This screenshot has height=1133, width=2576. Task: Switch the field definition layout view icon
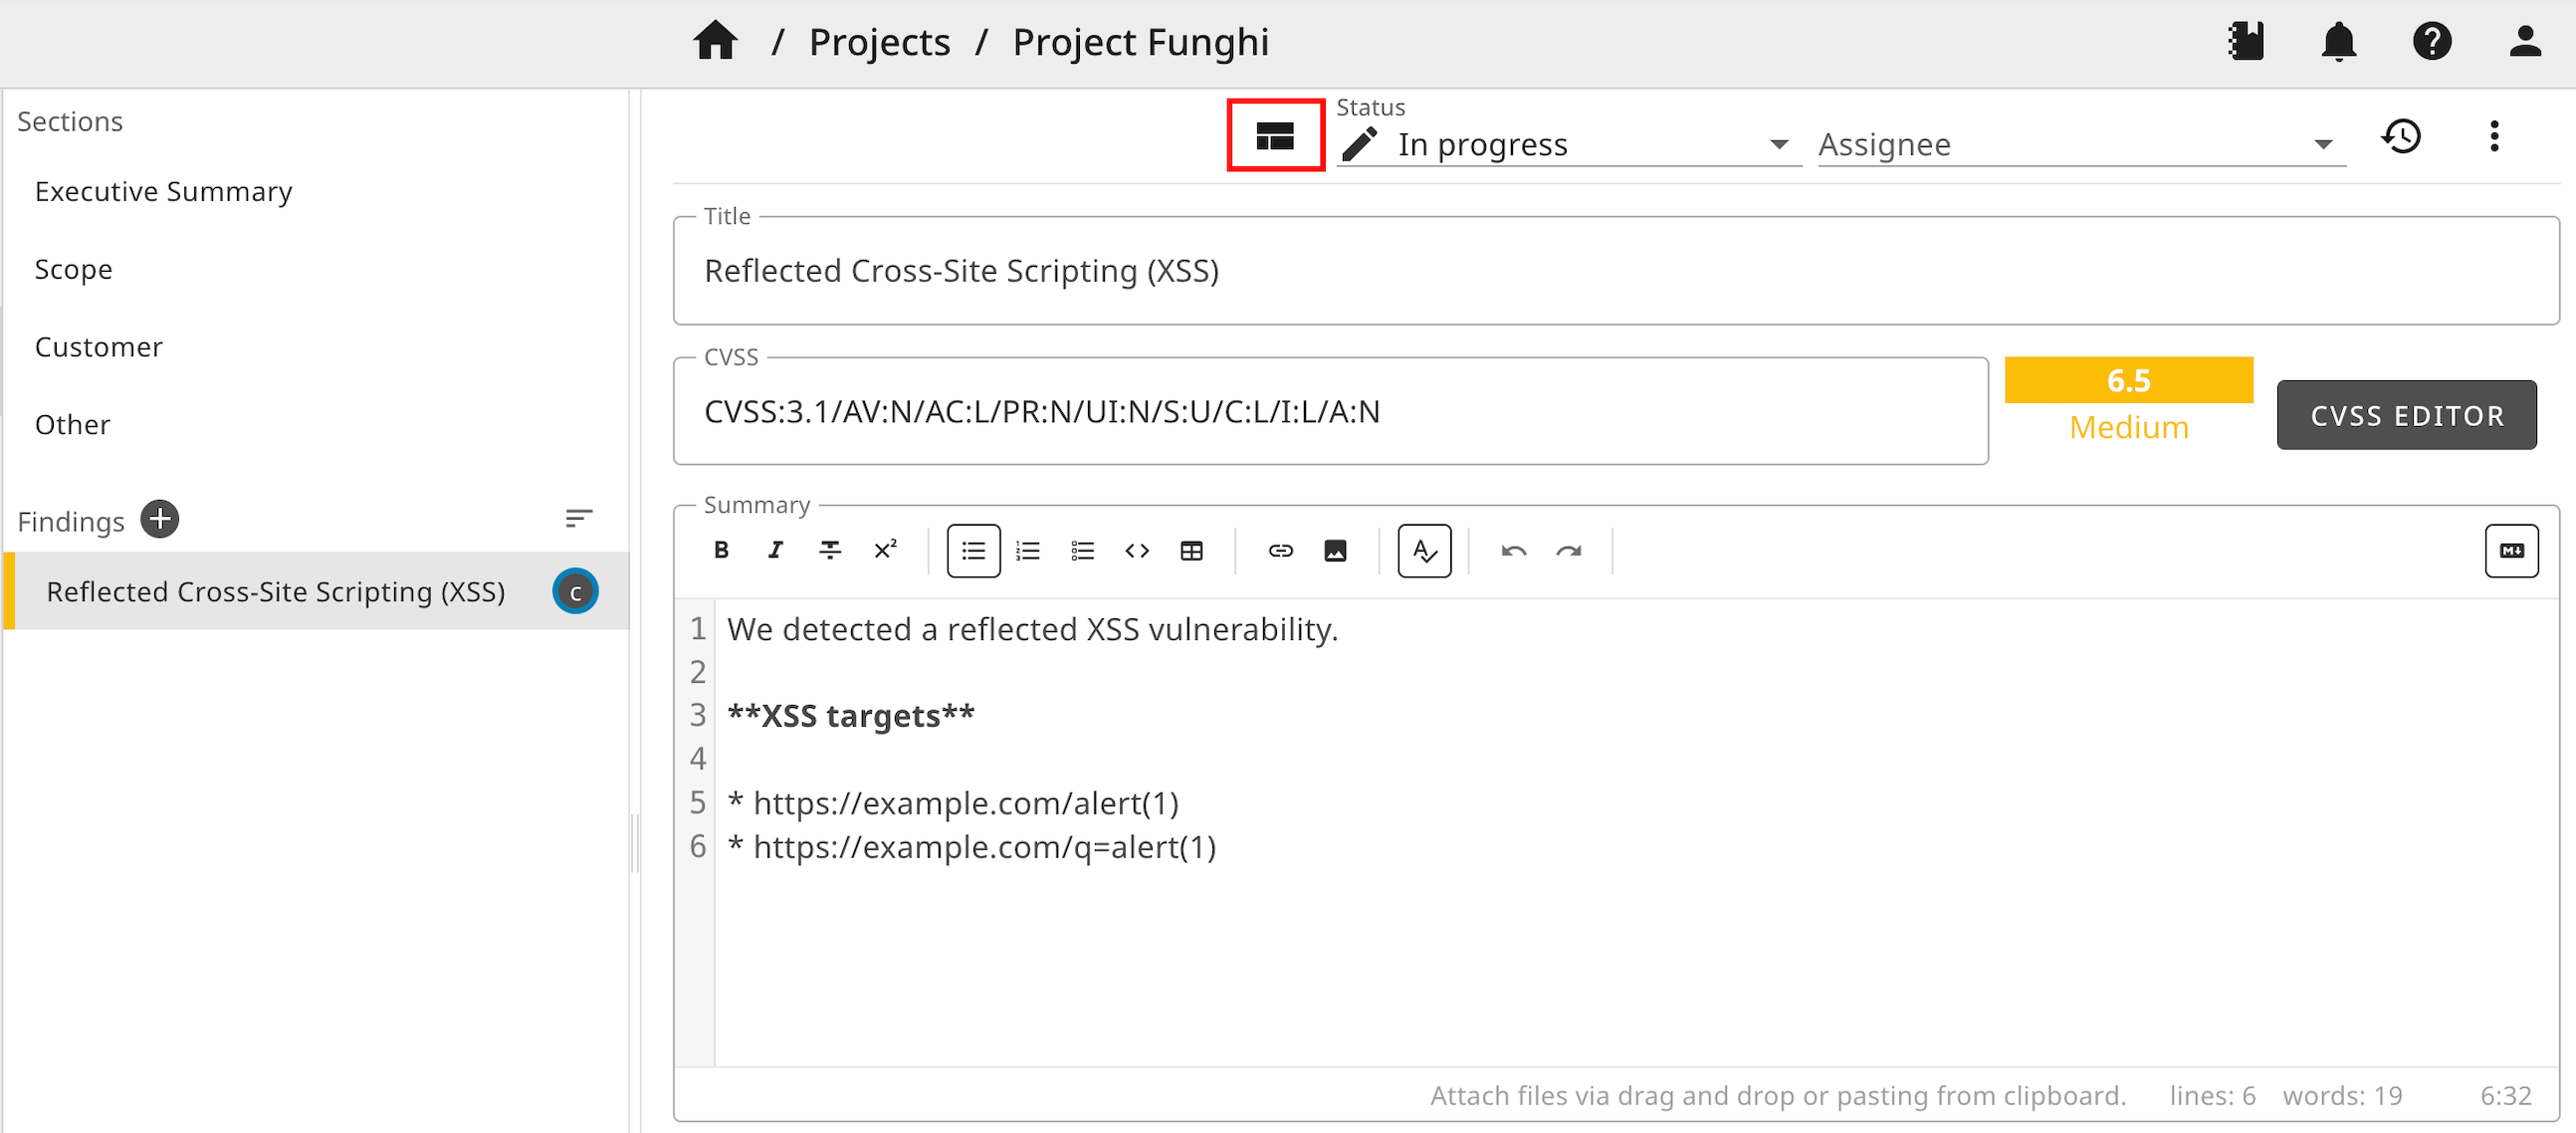pos(1275,136)
